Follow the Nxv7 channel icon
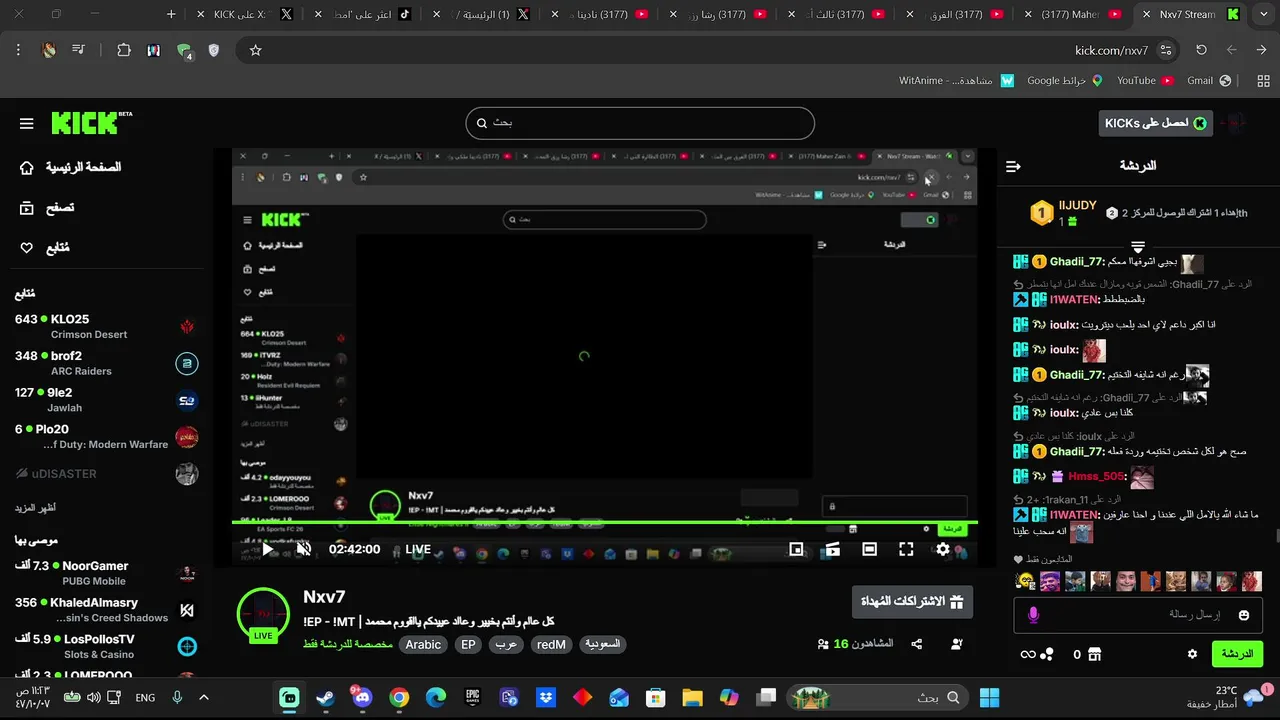Viewport: 1280px width, 720px height. click(x=957, y=645)
